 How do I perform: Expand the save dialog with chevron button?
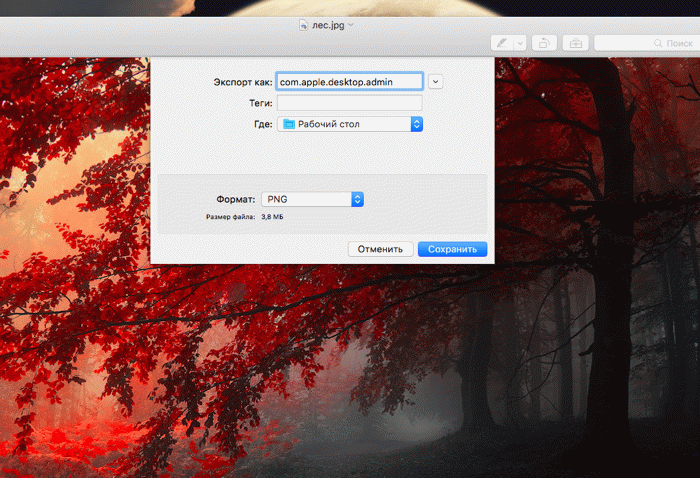[x=436, y=82]
